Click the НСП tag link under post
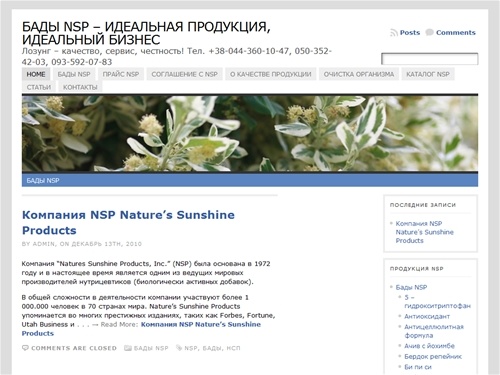Image resolution: width=500 pixels, height=375 pixels. (x=233, y=348)
